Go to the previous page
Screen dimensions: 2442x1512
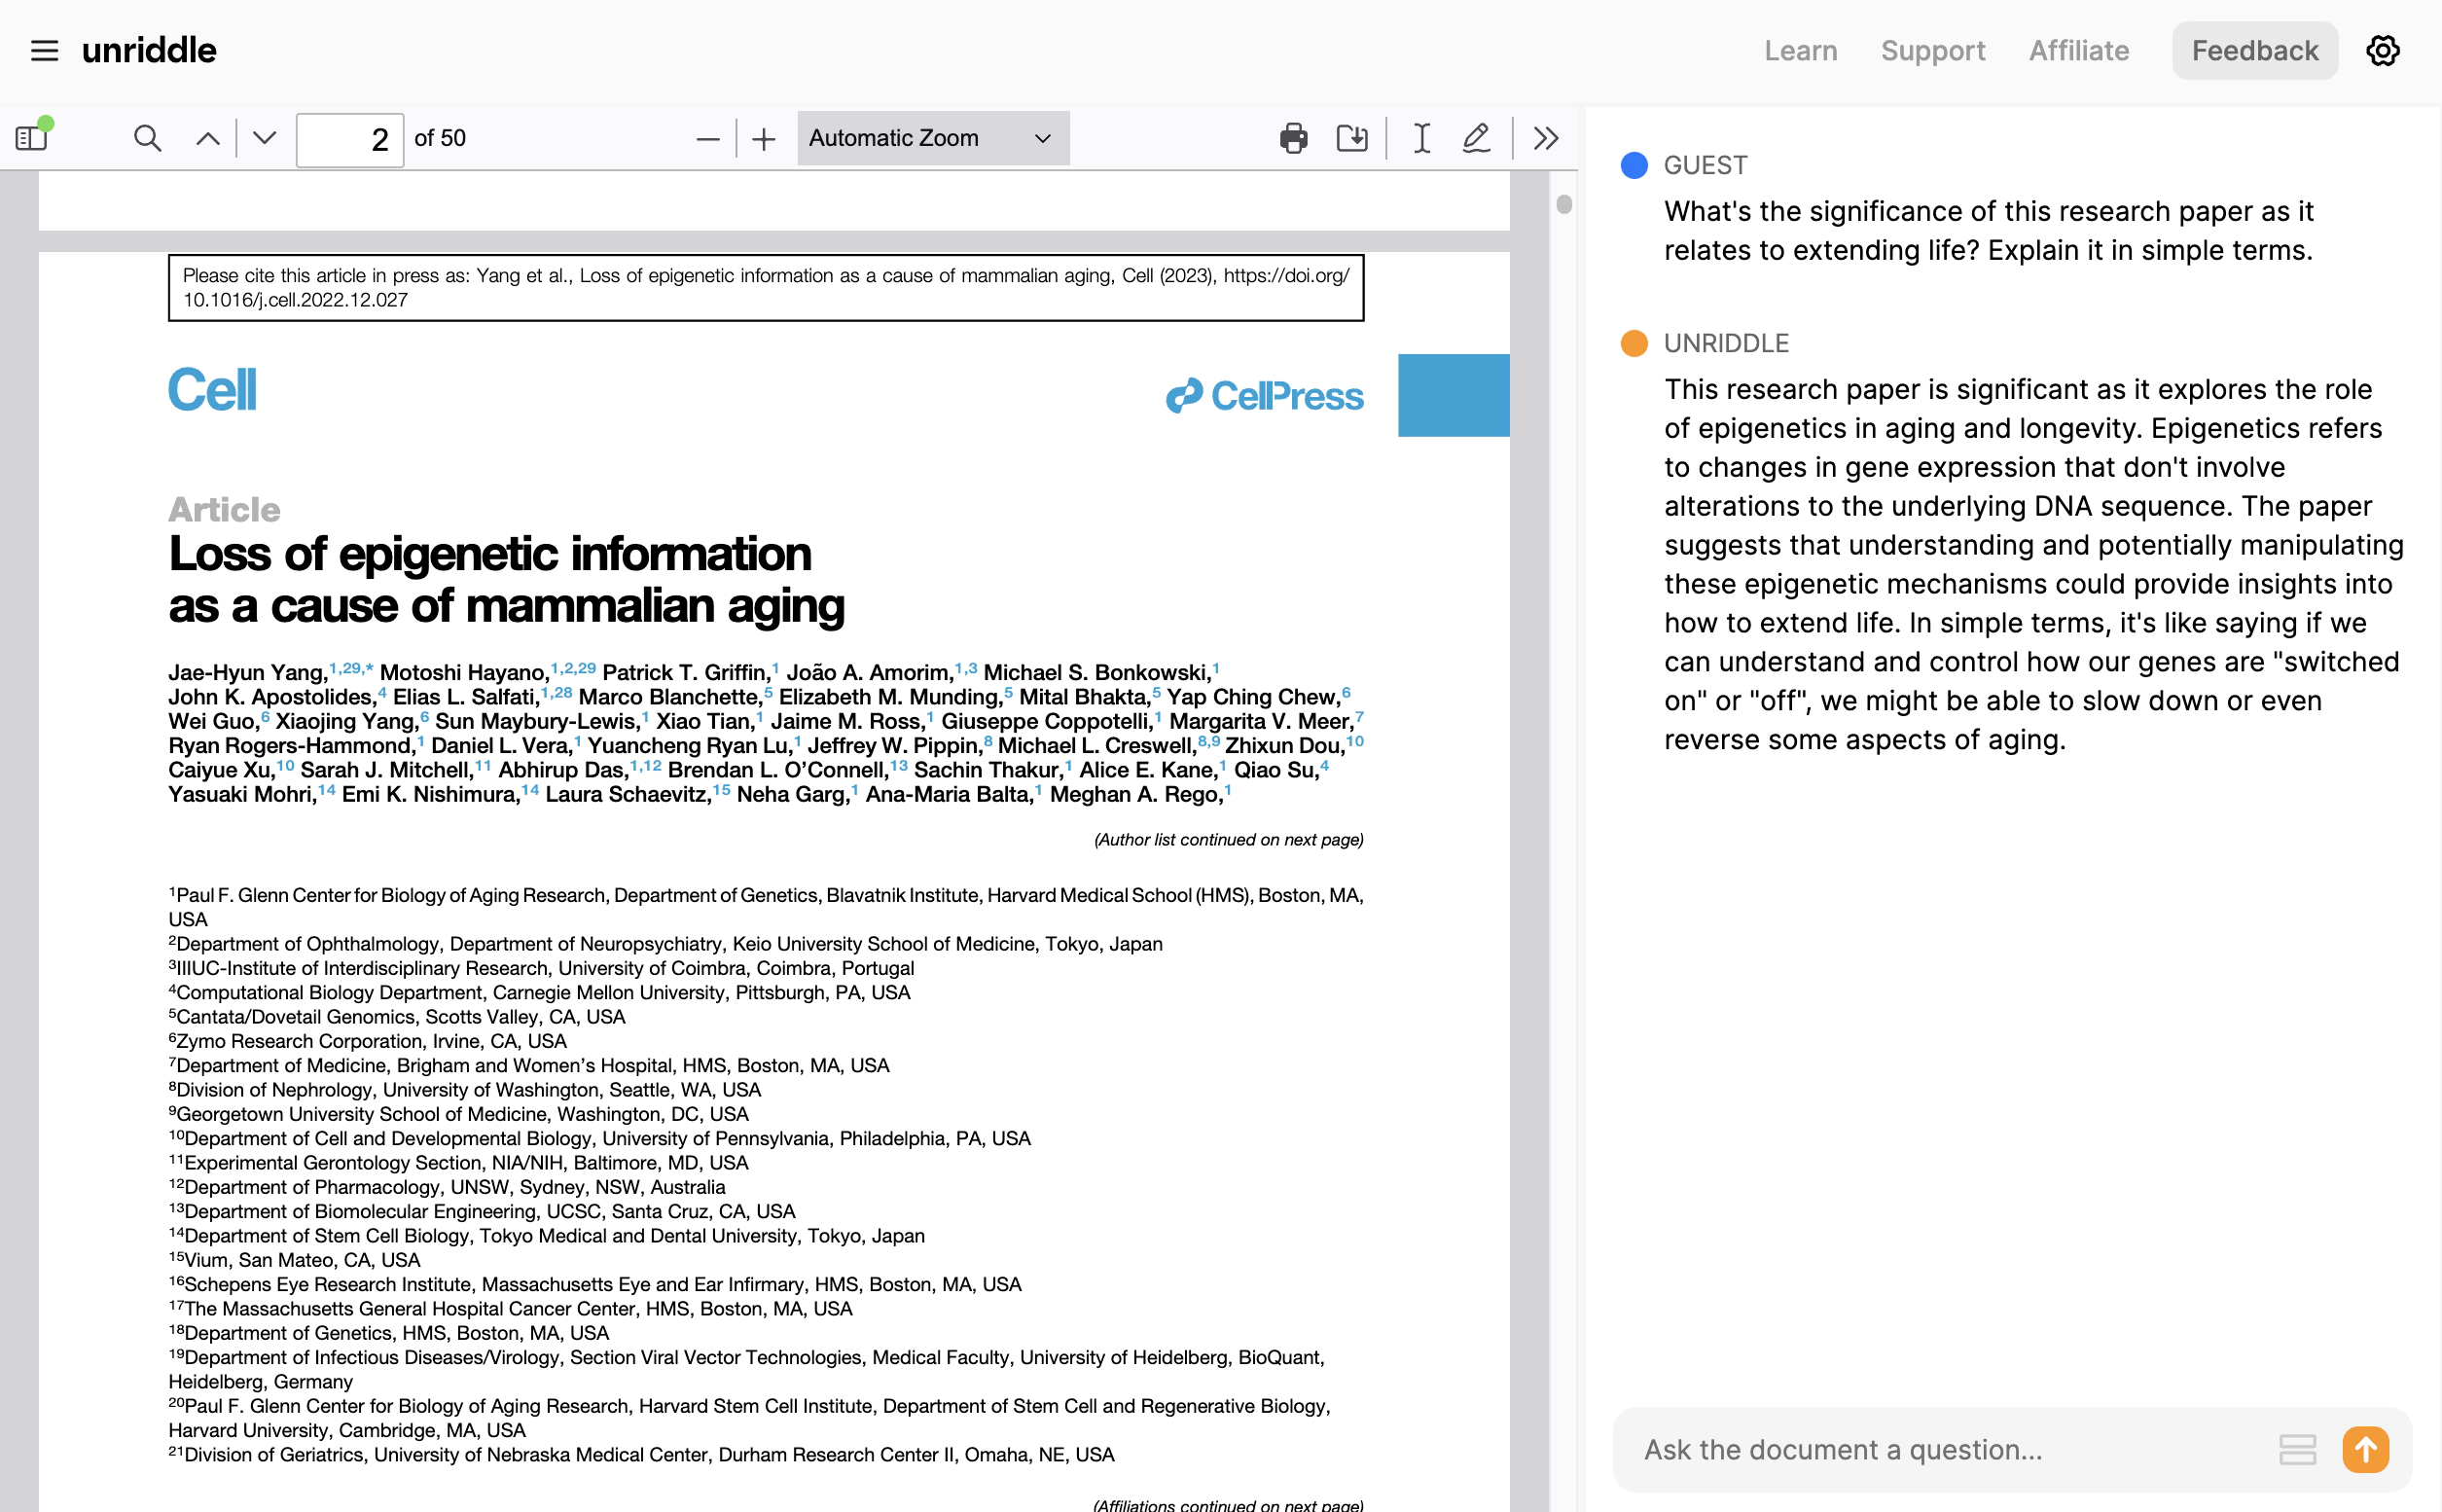coord(208,138)
